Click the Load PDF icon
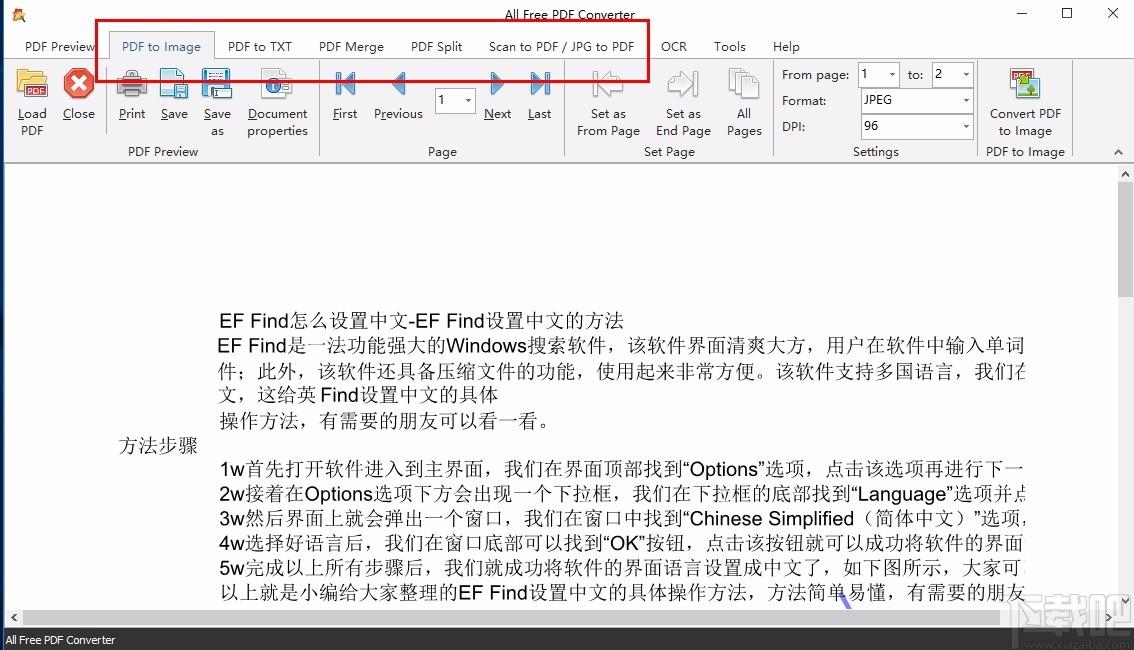This screenshot has width=1134, height=650. [32, 84]
